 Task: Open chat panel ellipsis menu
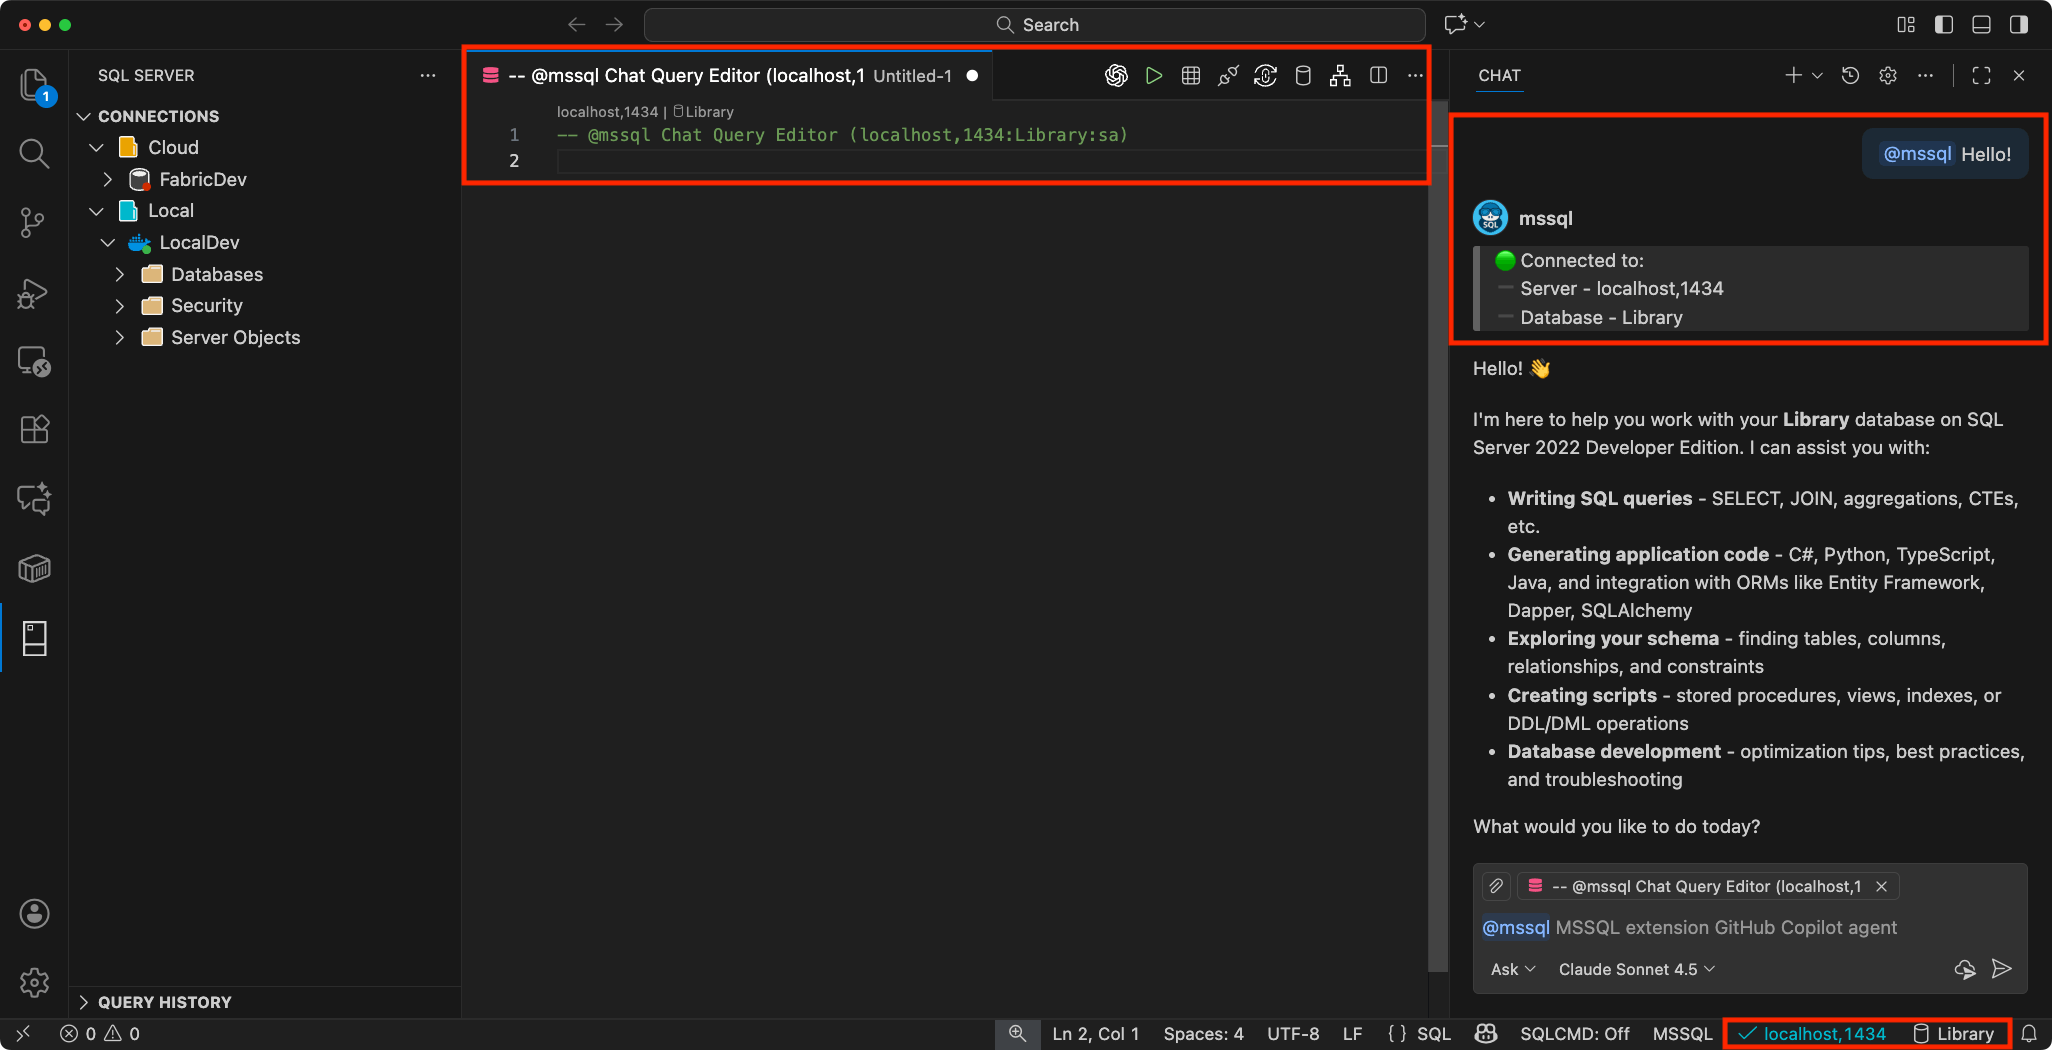tap(1925, 76)
